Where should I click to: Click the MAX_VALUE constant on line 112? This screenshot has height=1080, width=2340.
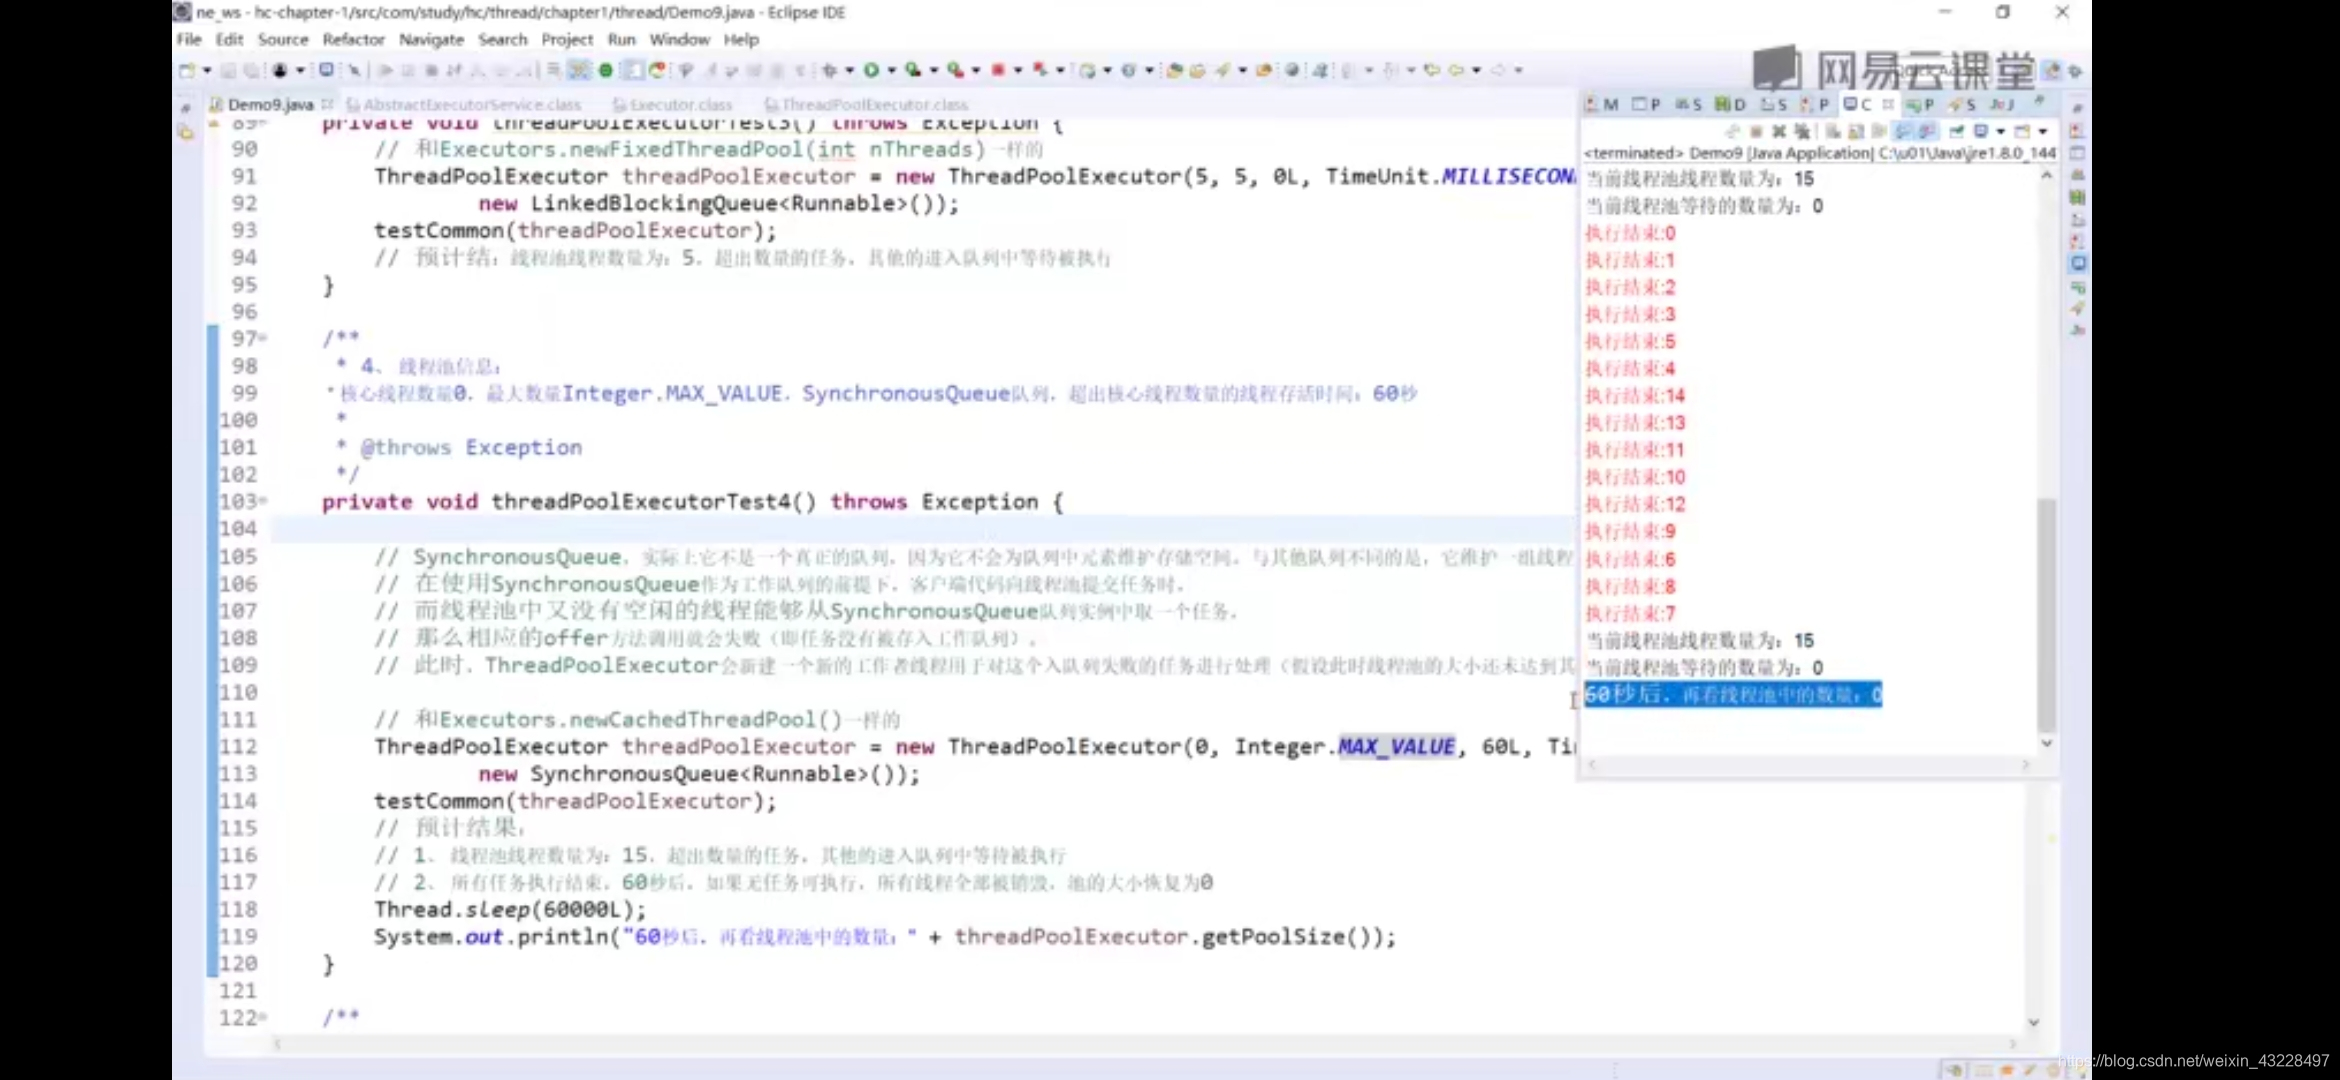(x=1396, y=747)
